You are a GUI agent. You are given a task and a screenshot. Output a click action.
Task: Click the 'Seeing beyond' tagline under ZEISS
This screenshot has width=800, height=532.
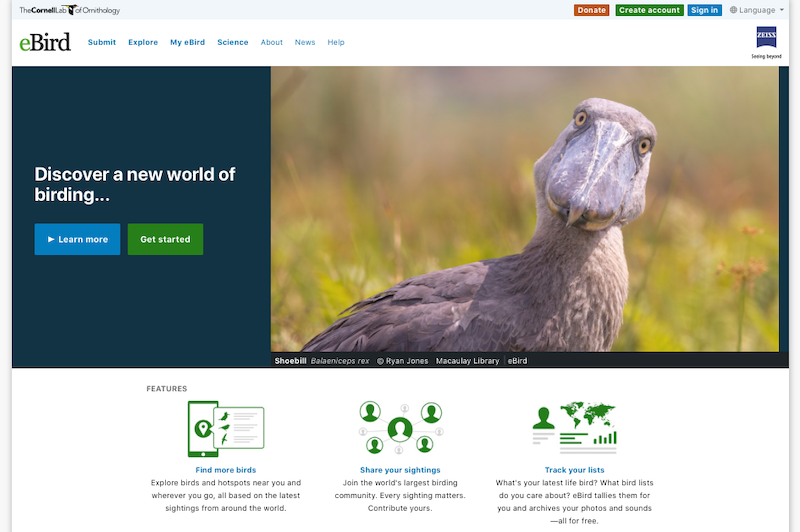coord(766,57)
